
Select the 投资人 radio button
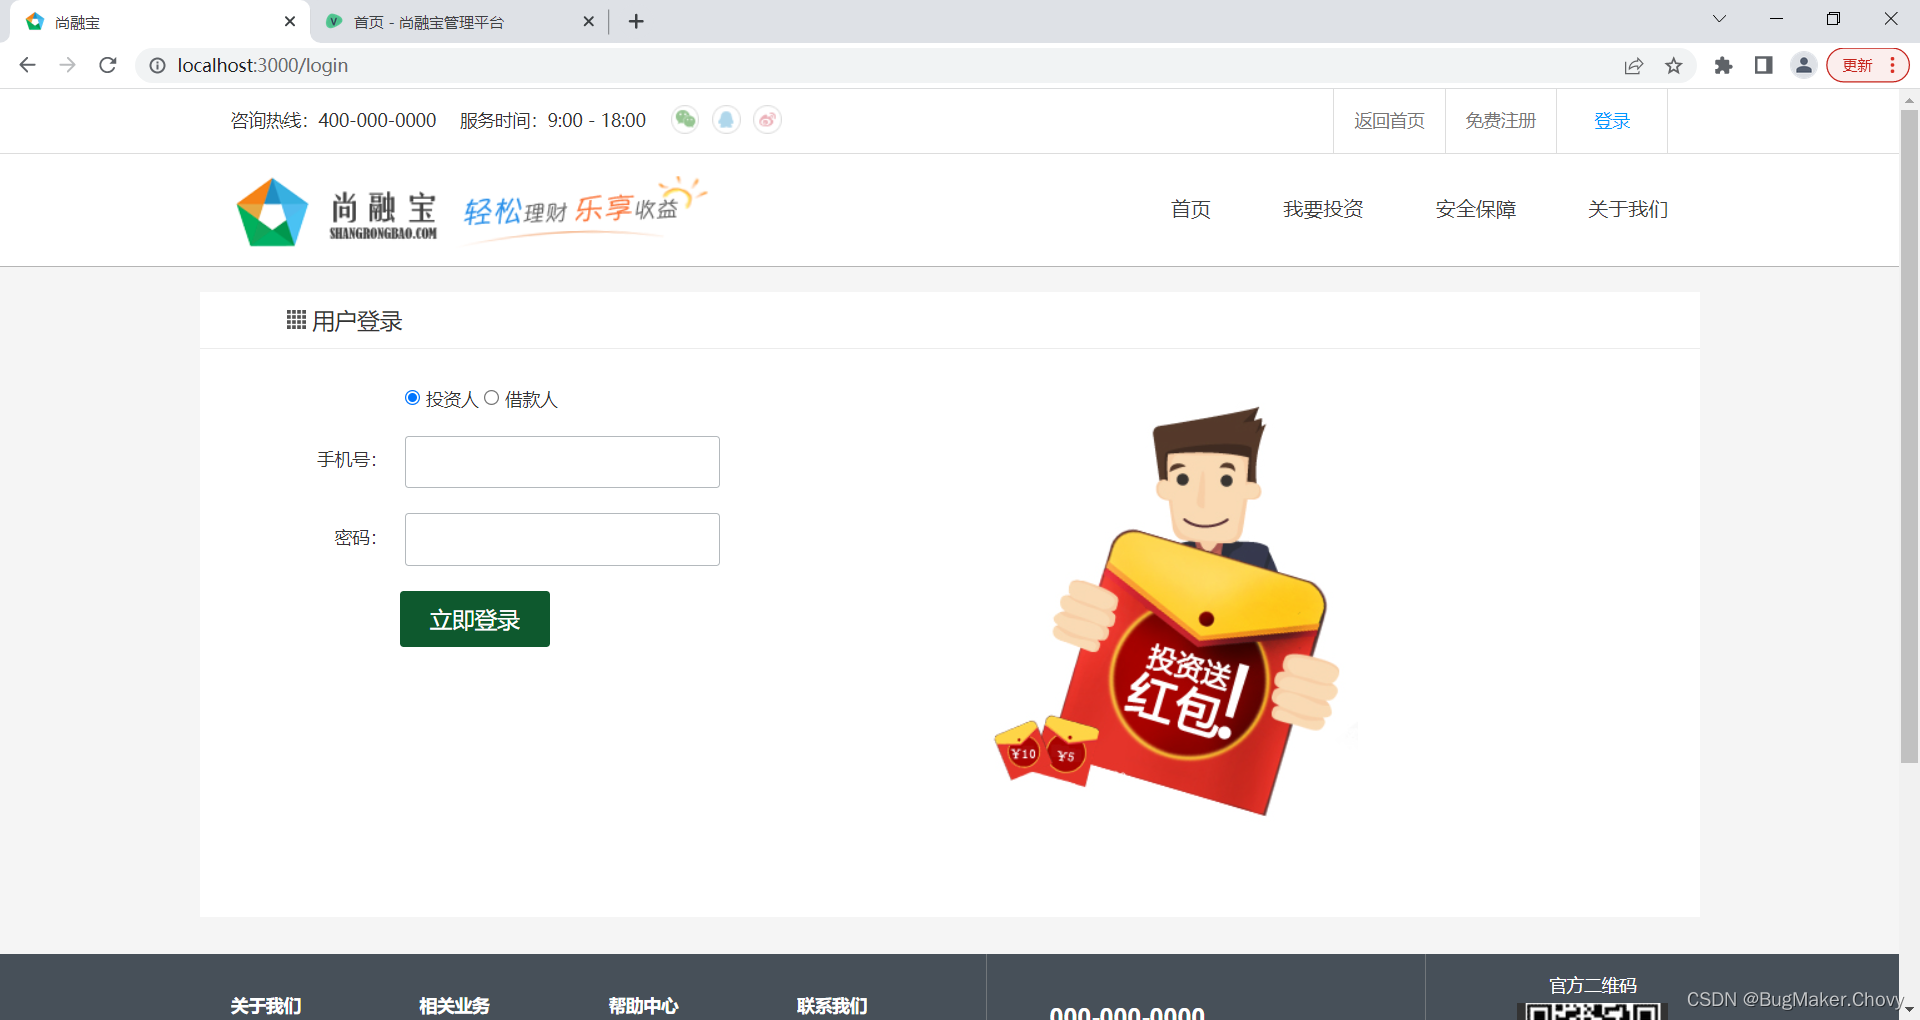pos(411,397)
